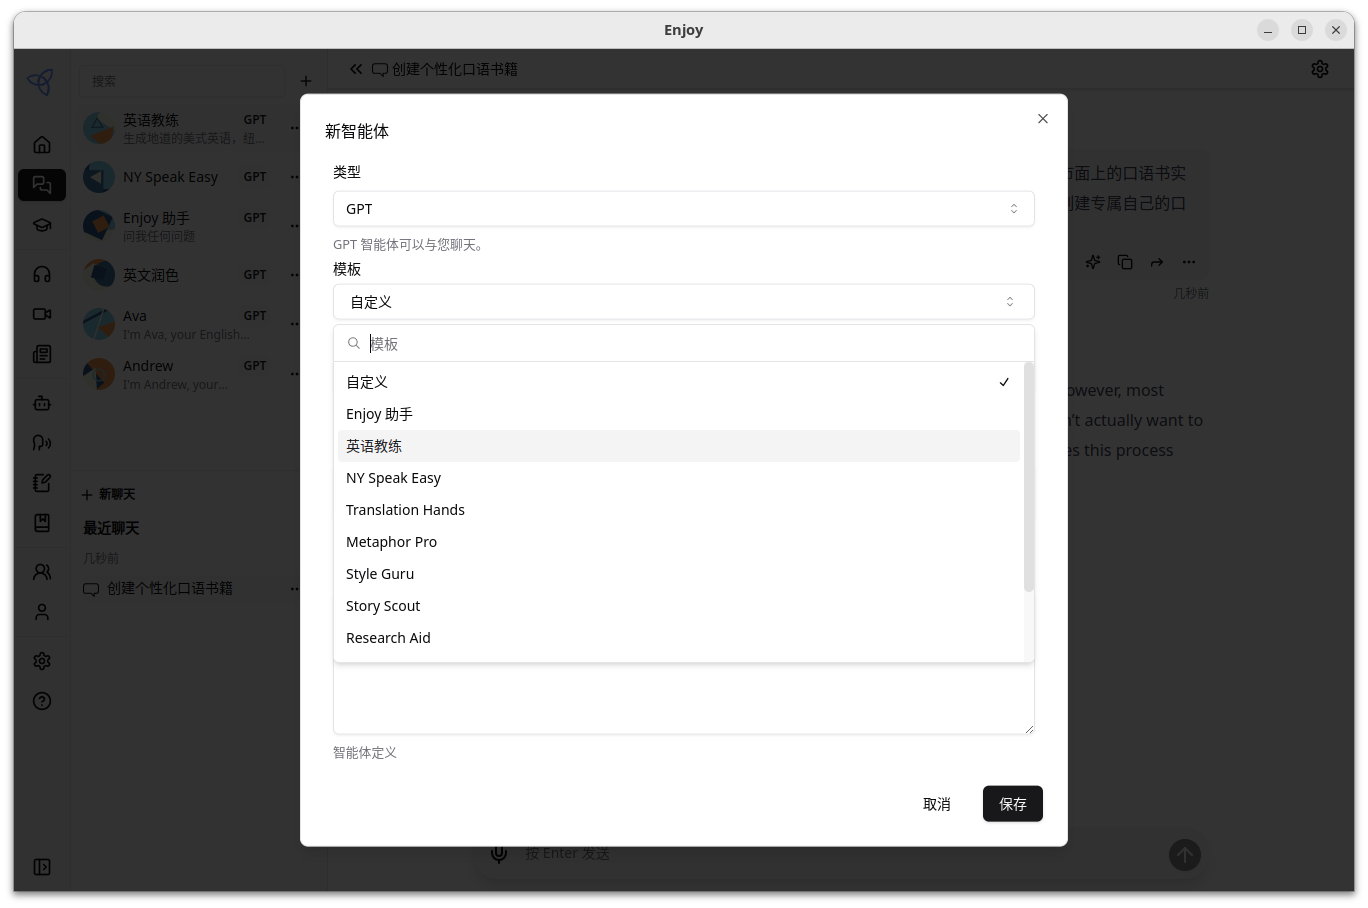This screenshot has width=1368, height=908.
Task: Select NY Speak Easy template option
Action: pyautogui.click(x=393, y=477)
